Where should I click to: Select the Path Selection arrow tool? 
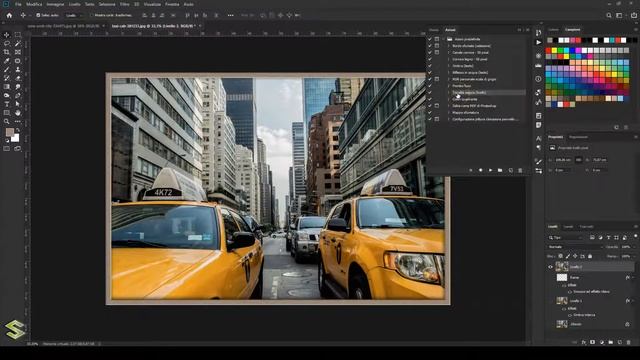point(18,104)
